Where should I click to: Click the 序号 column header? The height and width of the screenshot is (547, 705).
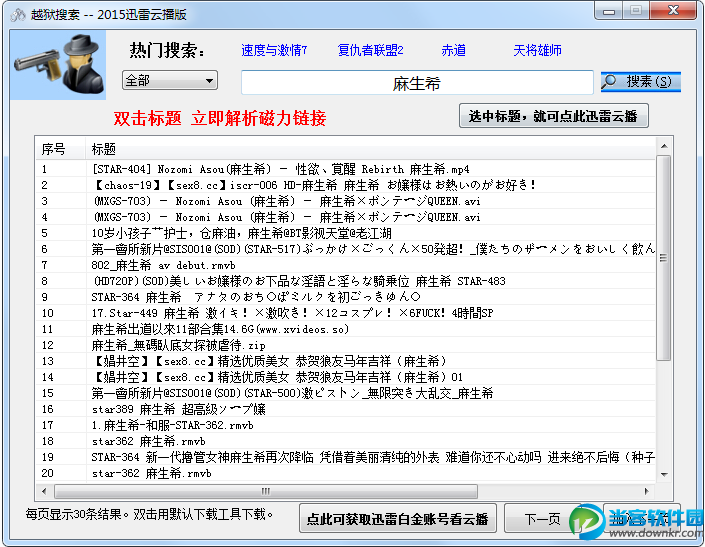pyautogui.click(x=61, y=149)
